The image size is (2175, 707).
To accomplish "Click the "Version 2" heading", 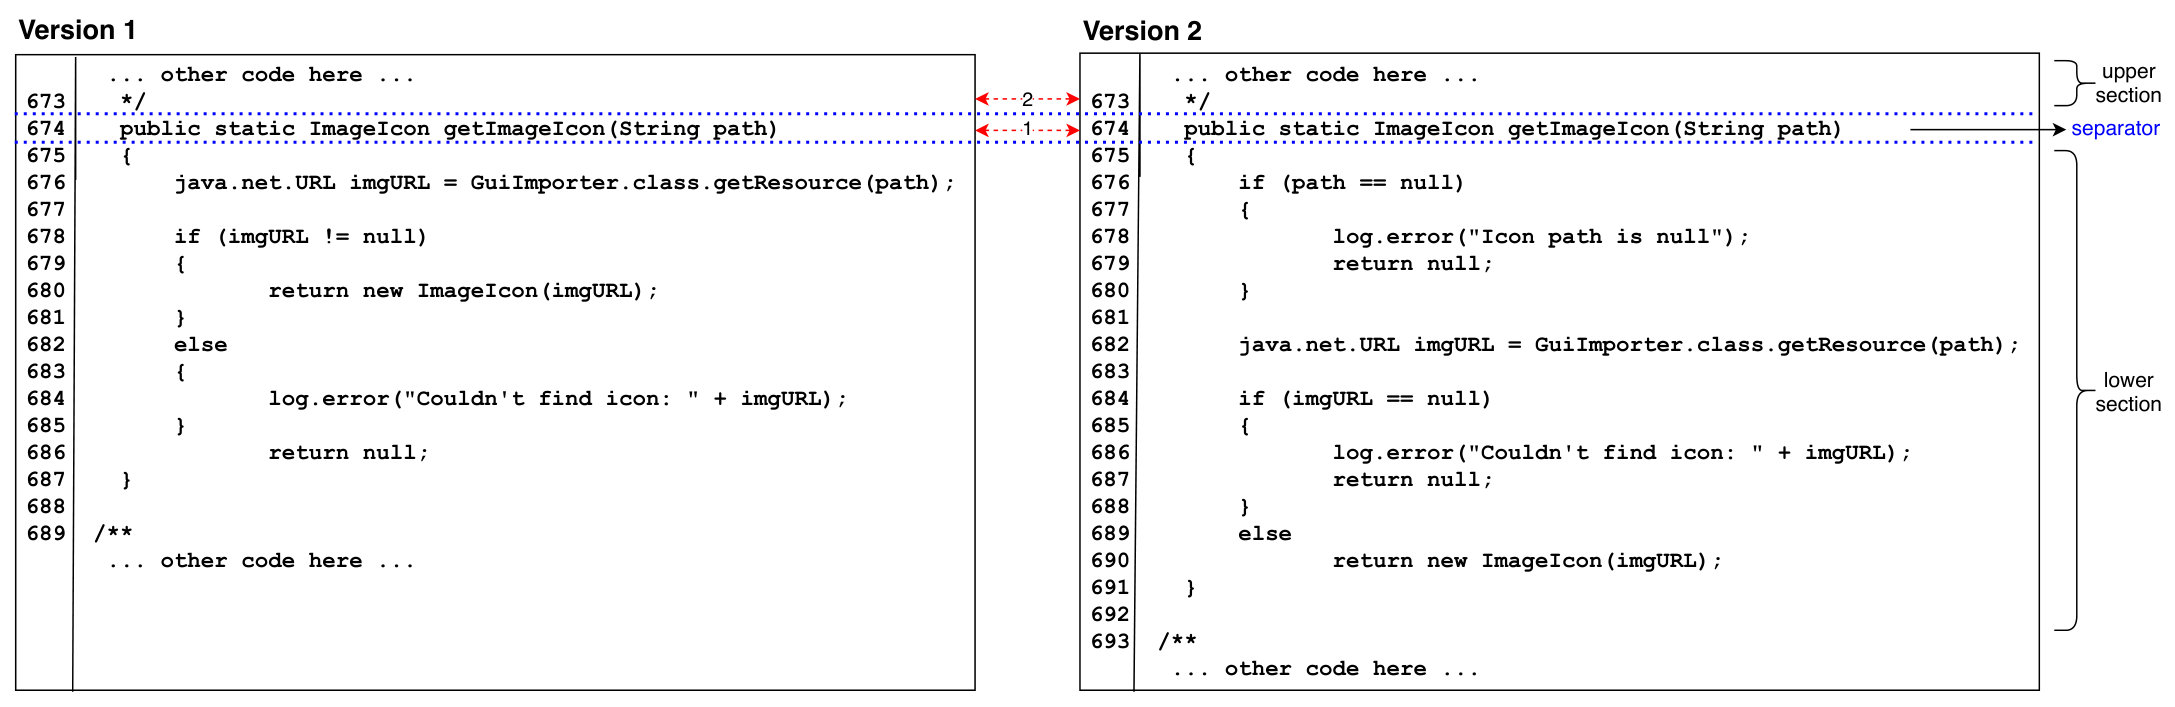I will tap(1142, 31).
